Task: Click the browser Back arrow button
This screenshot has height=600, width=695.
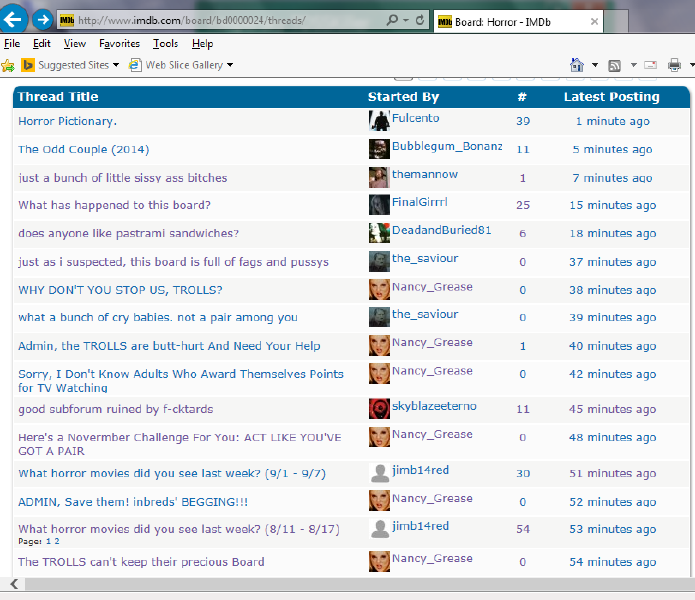Action: tap(14, 20)
